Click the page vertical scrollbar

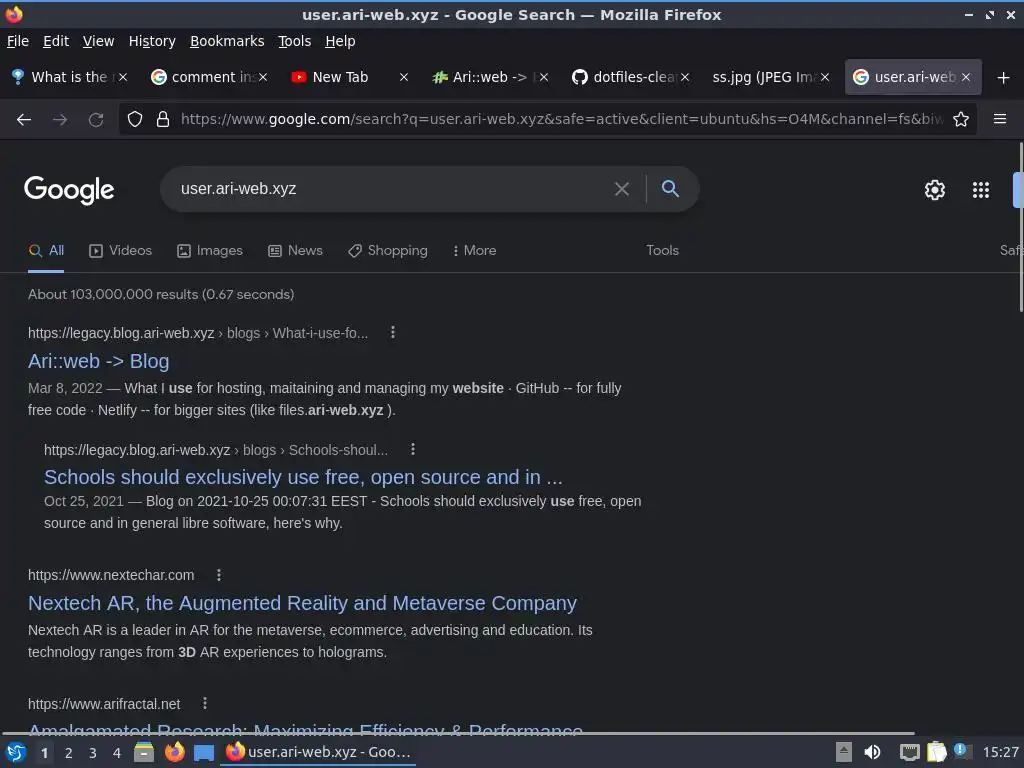[x=1021, y=228]
